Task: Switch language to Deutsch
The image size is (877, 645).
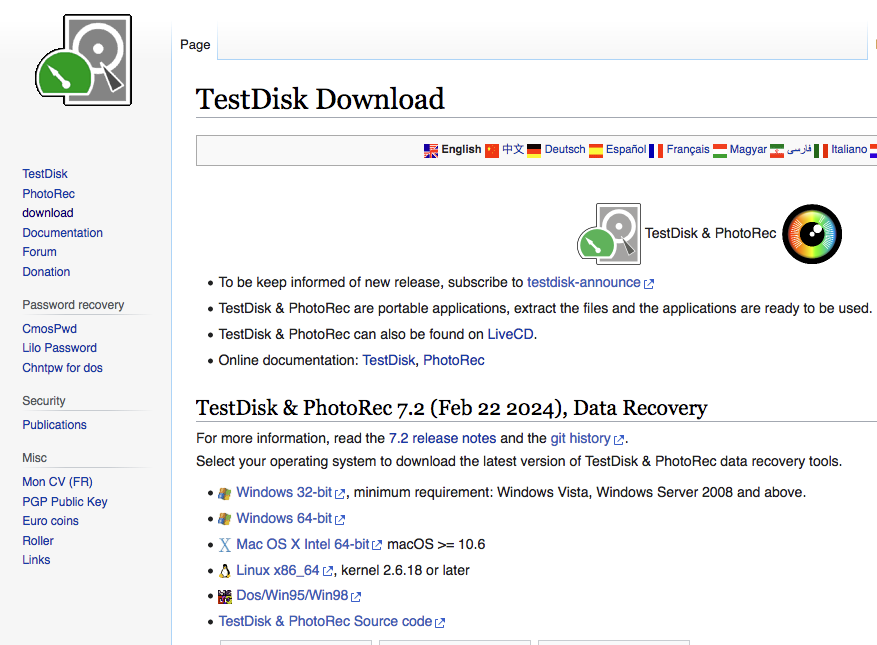Action: click(x=565, y=149)
